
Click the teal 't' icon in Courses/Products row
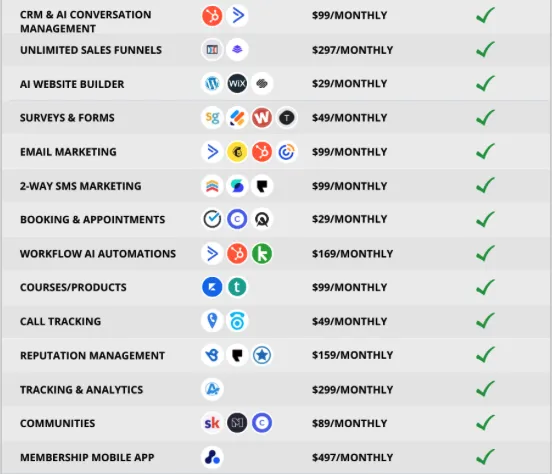tap(237, 287)
